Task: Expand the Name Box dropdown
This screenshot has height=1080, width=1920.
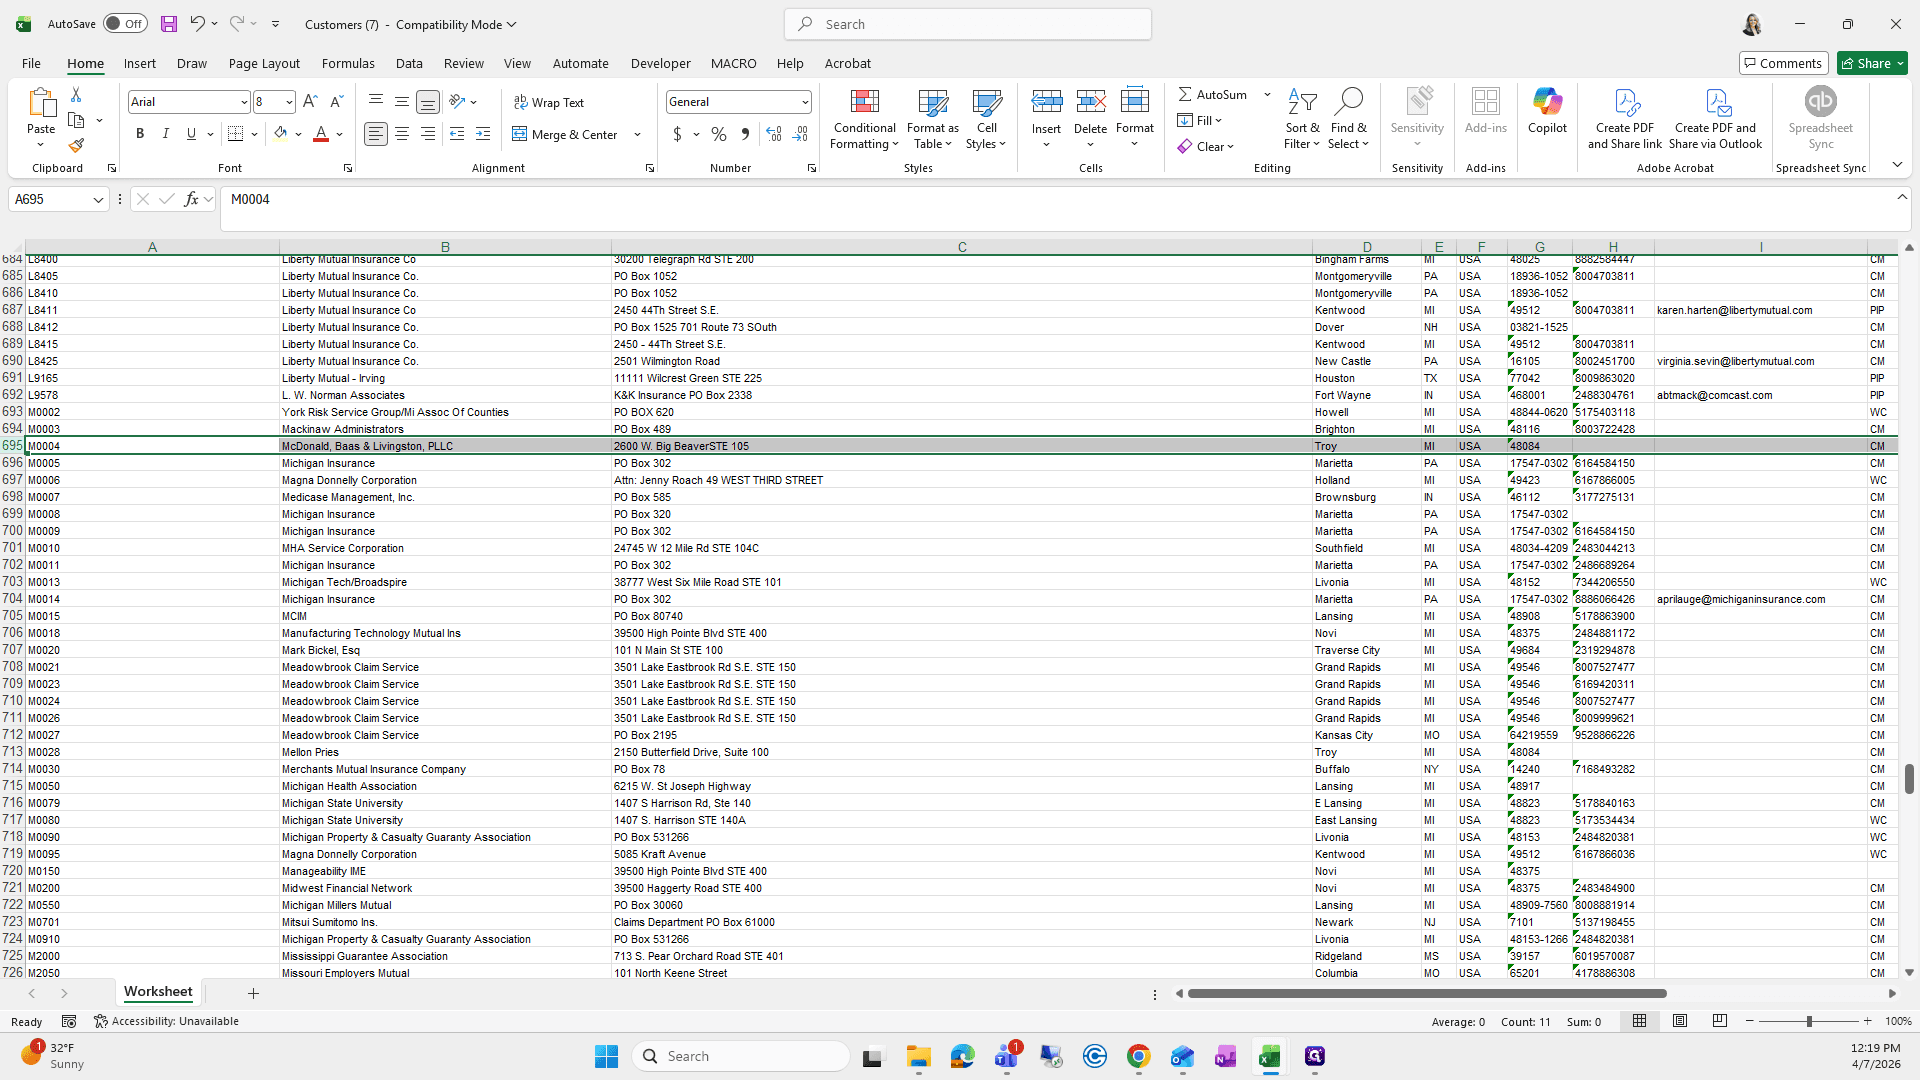Action: pyautogui.click(x=98, y=200)
